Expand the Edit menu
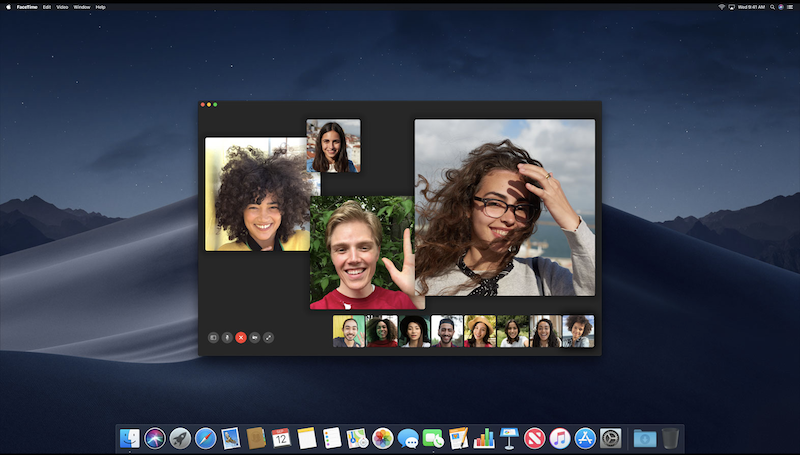The height and width of the screenshot is (455, 800). pyautogui.click(x=47, y=7)
